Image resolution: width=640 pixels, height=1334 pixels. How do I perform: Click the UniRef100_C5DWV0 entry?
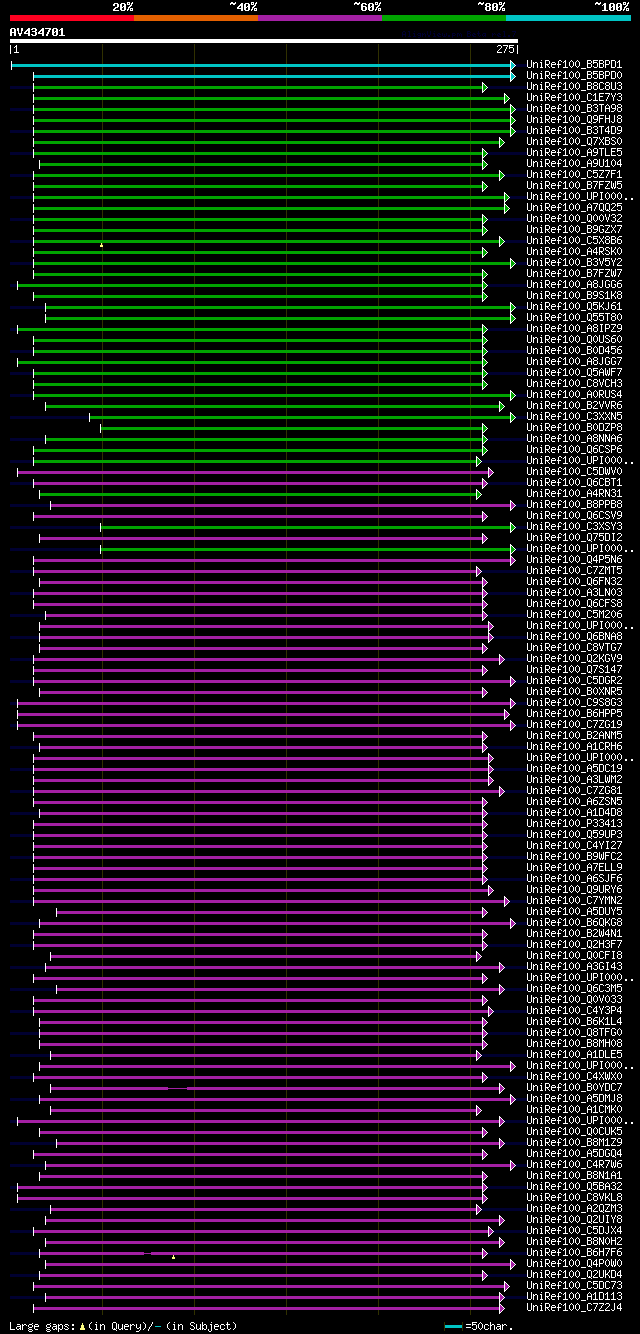click(574, 472)
